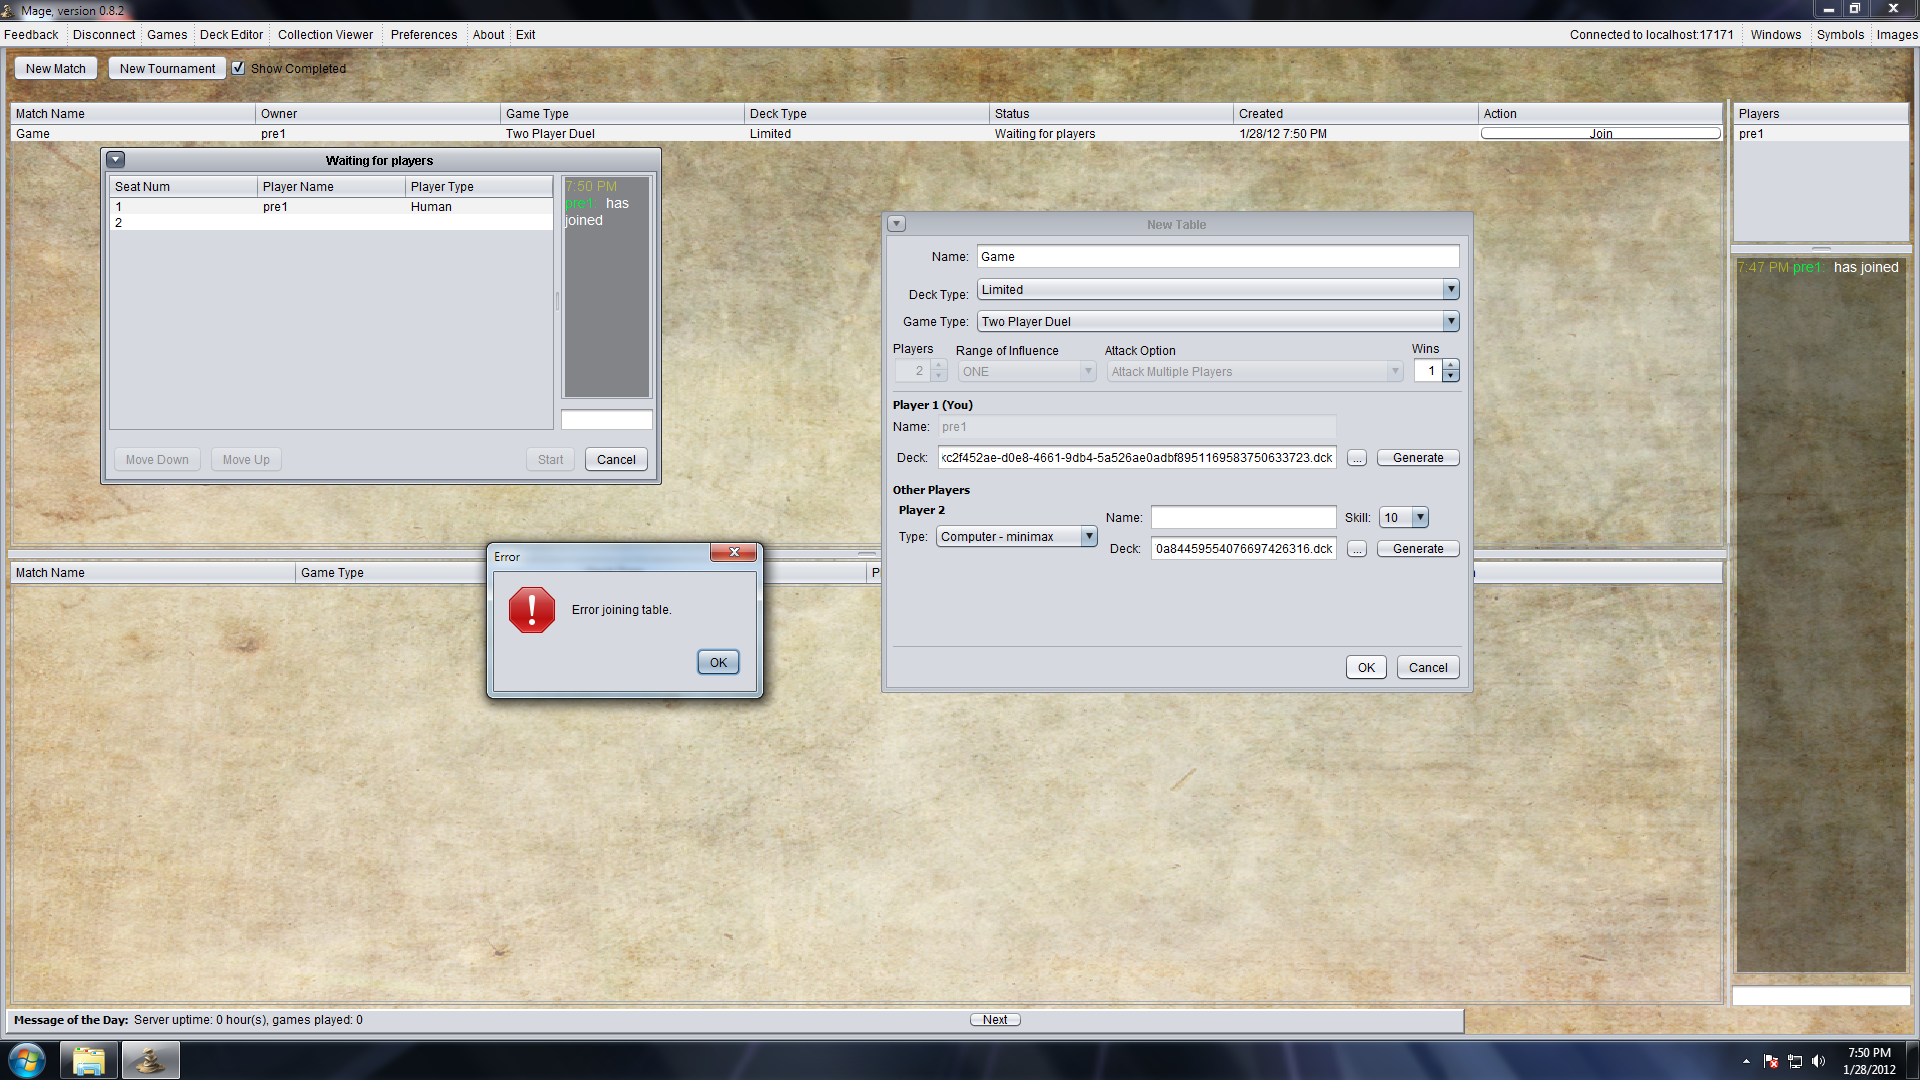Click the chat input in Waiting for players
The height and width of the screenshot is (1080, 1920).
(606, 420)
